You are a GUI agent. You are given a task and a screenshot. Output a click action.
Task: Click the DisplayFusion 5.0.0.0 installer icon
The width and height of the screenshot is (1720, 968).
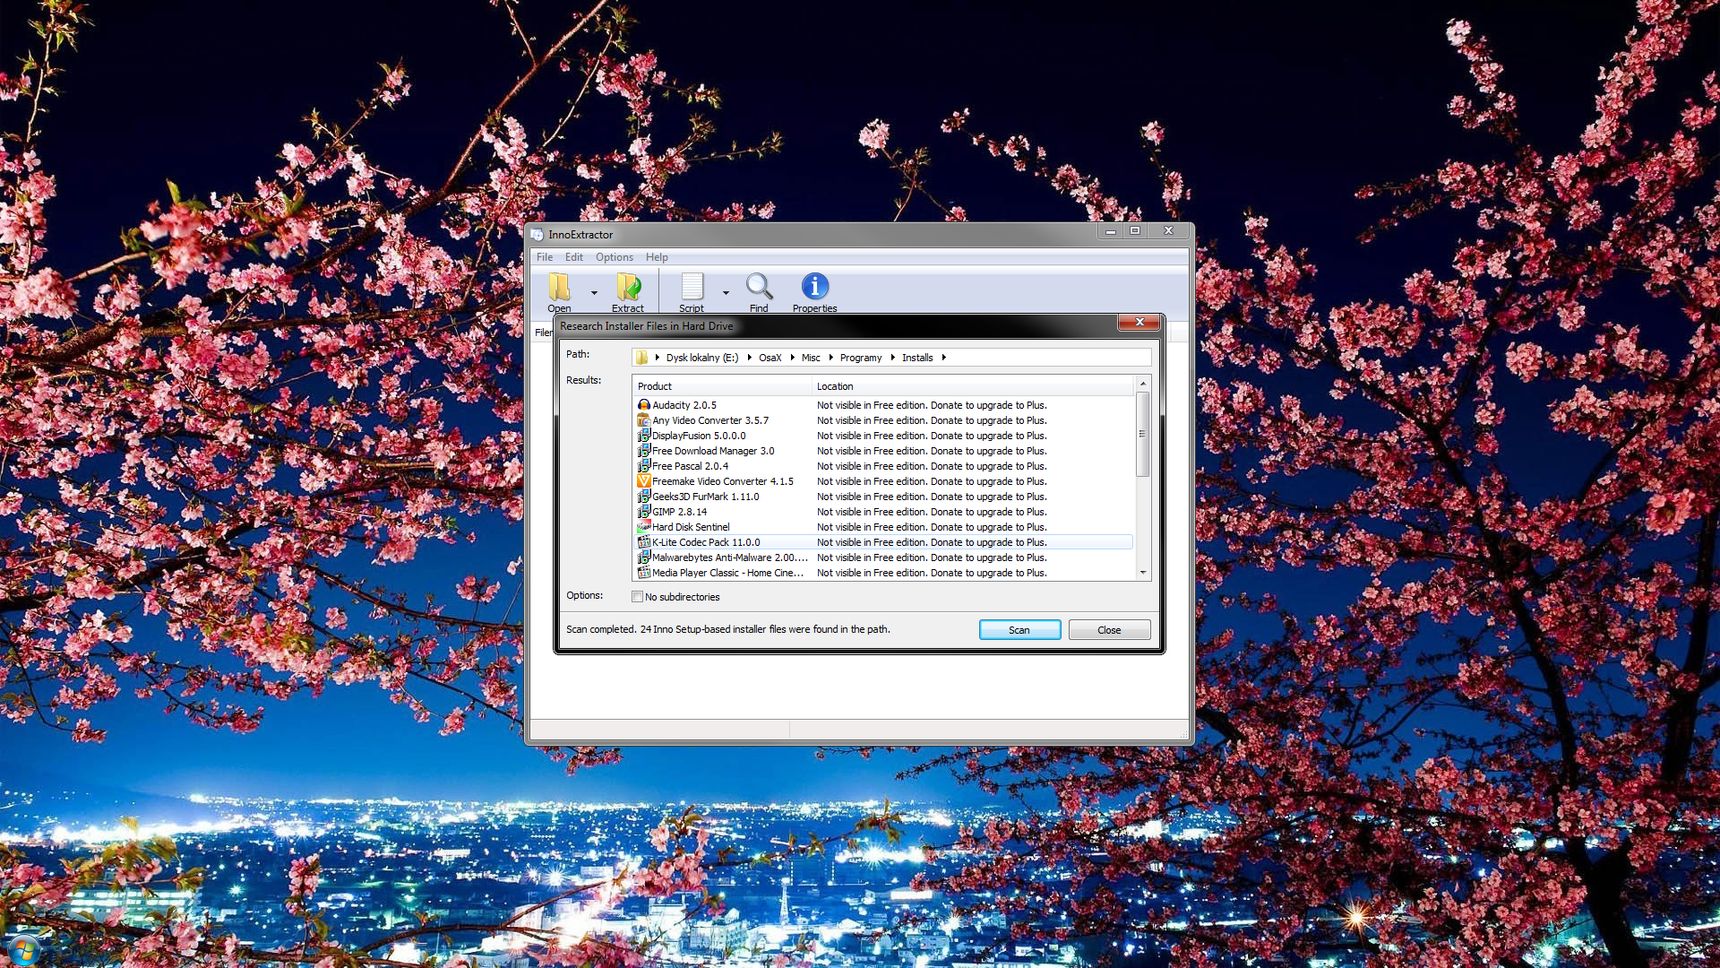[x=644, y=435]
